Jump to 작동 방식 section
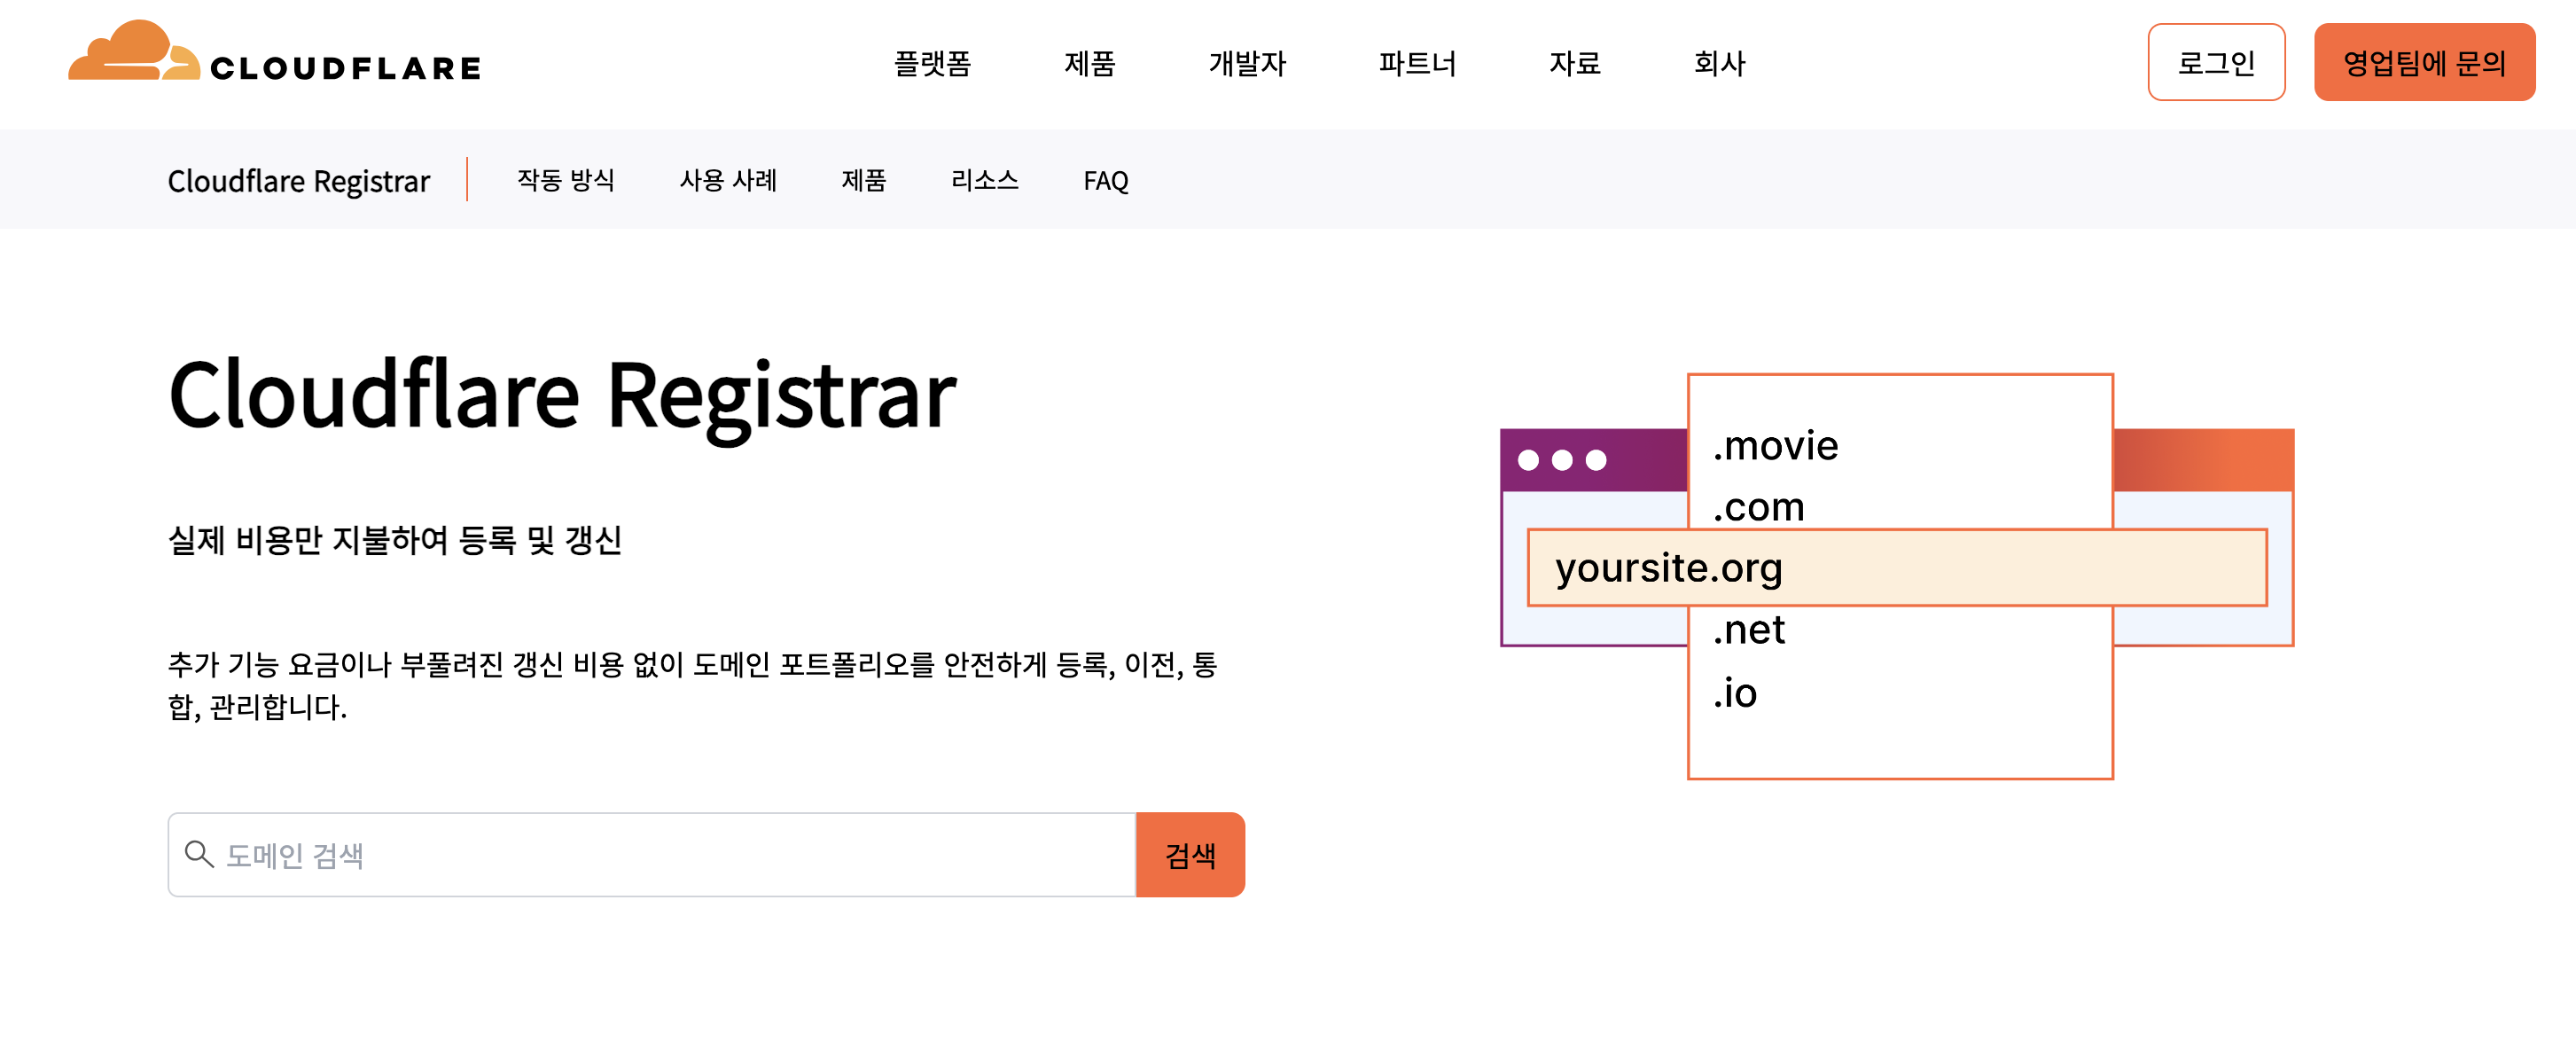 tap(565, 181)
